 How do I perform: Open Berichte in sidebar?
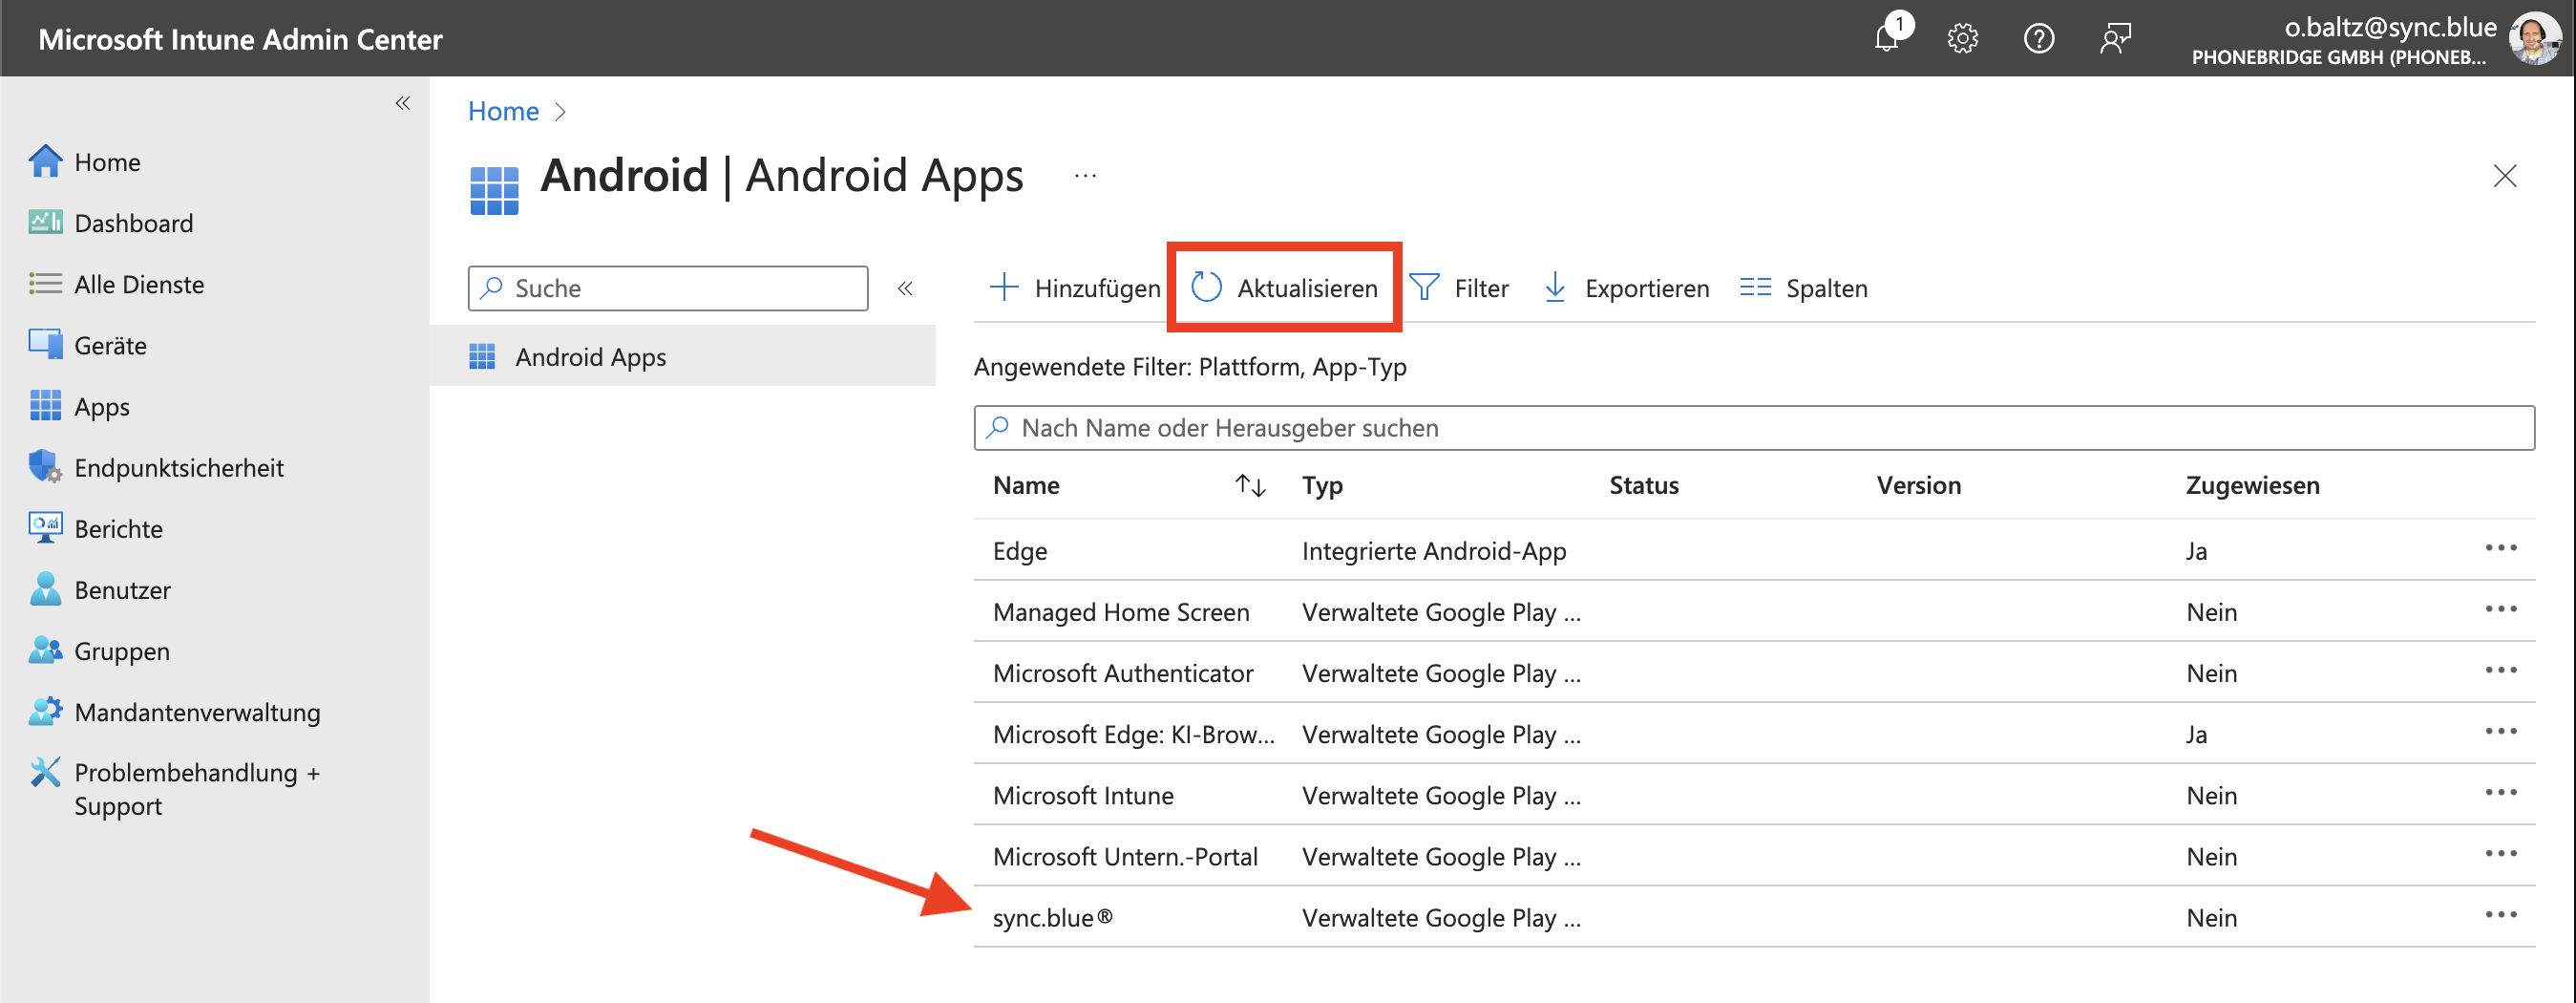pos(96,527)
